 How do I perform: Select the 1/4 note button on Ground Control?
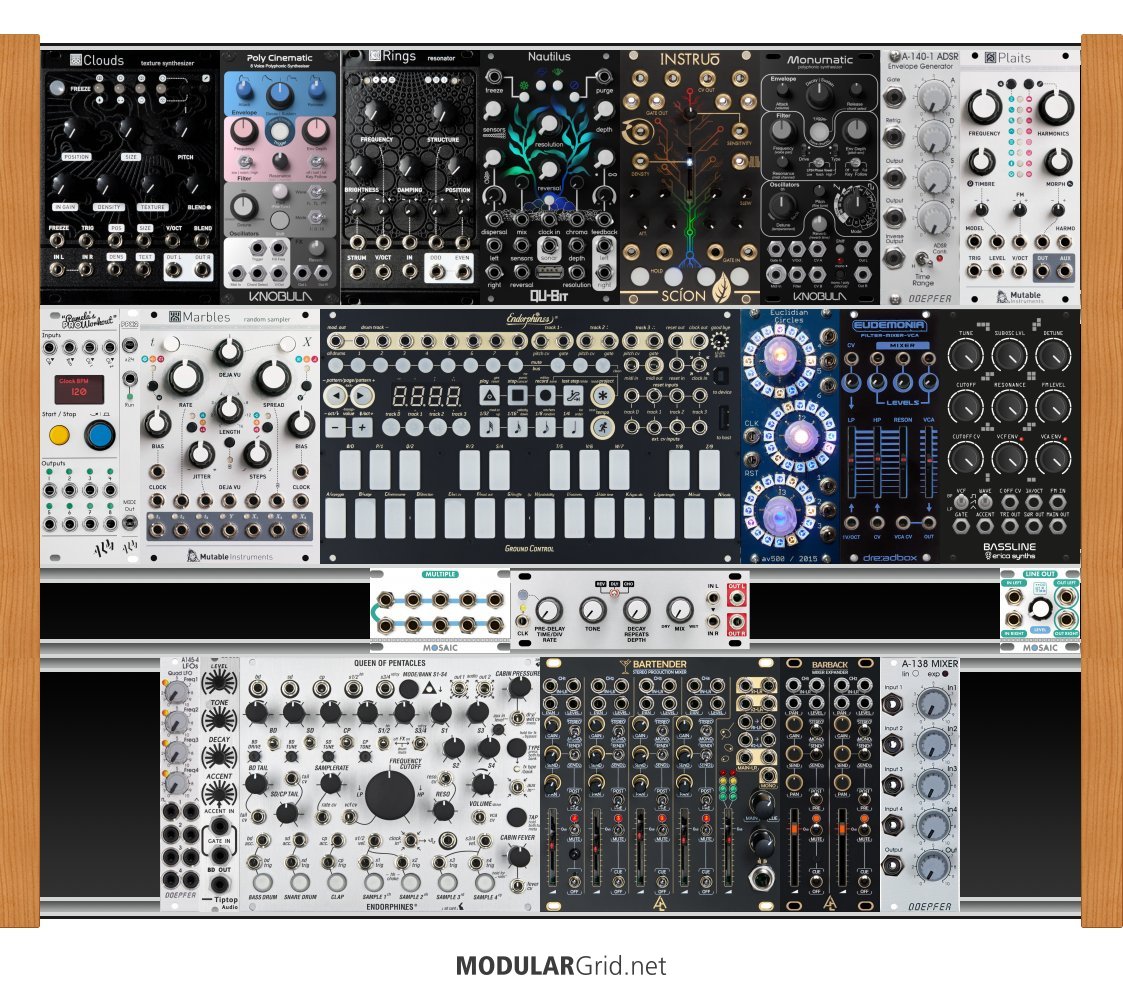click(573, 428)
